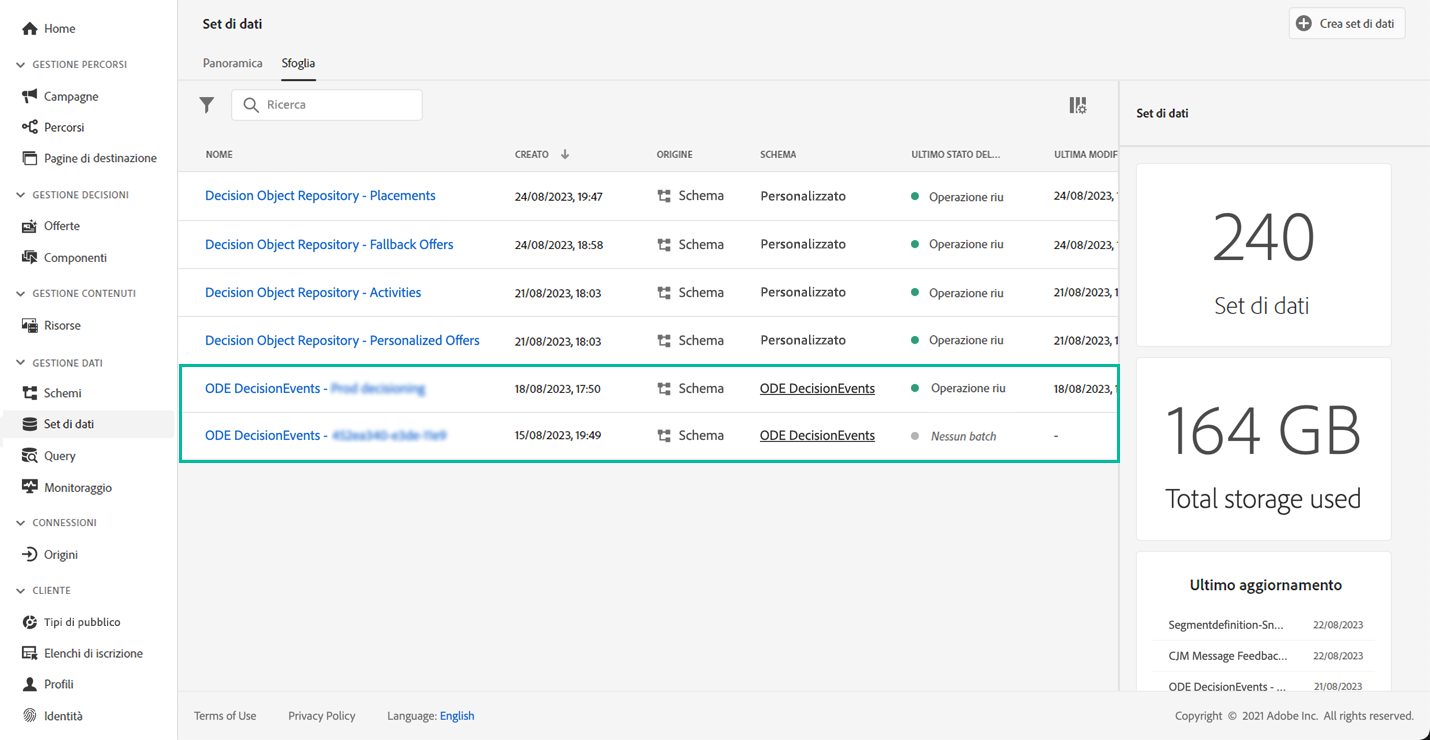Viewport: 1430px width, 740px height.
Task: Click the 24/08/2023, 19:47 creation date
Action: click(x=559, y=197)
